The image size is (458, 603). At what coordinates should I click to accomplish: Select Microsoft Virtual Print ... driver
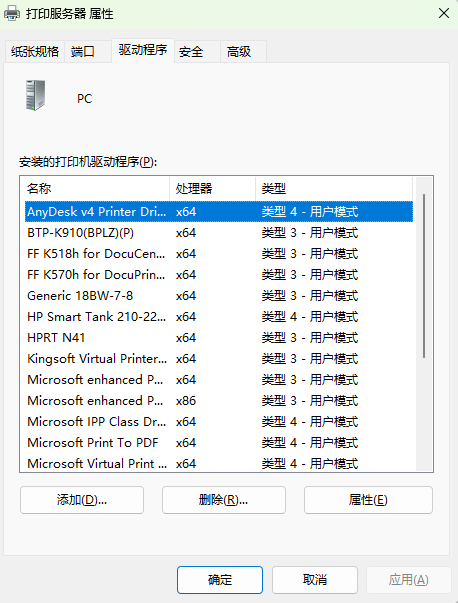tap(219, 463)
